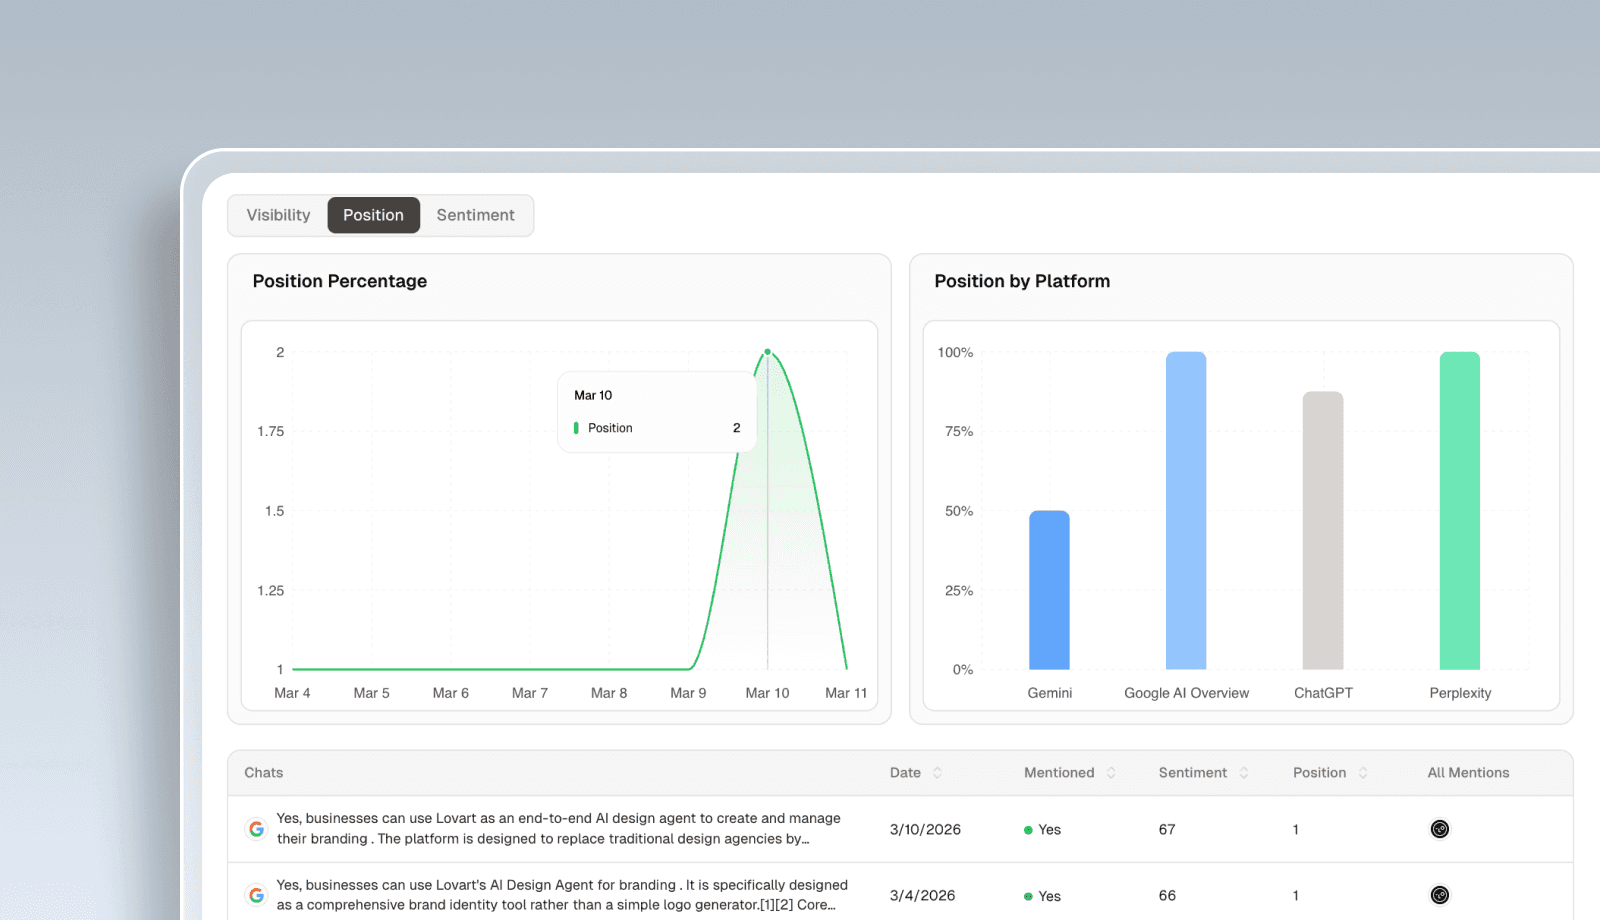The height and width of the screenshot is (920, 1600).
Task: Click the Mar 9 axis label
Action: click(688, 693)
